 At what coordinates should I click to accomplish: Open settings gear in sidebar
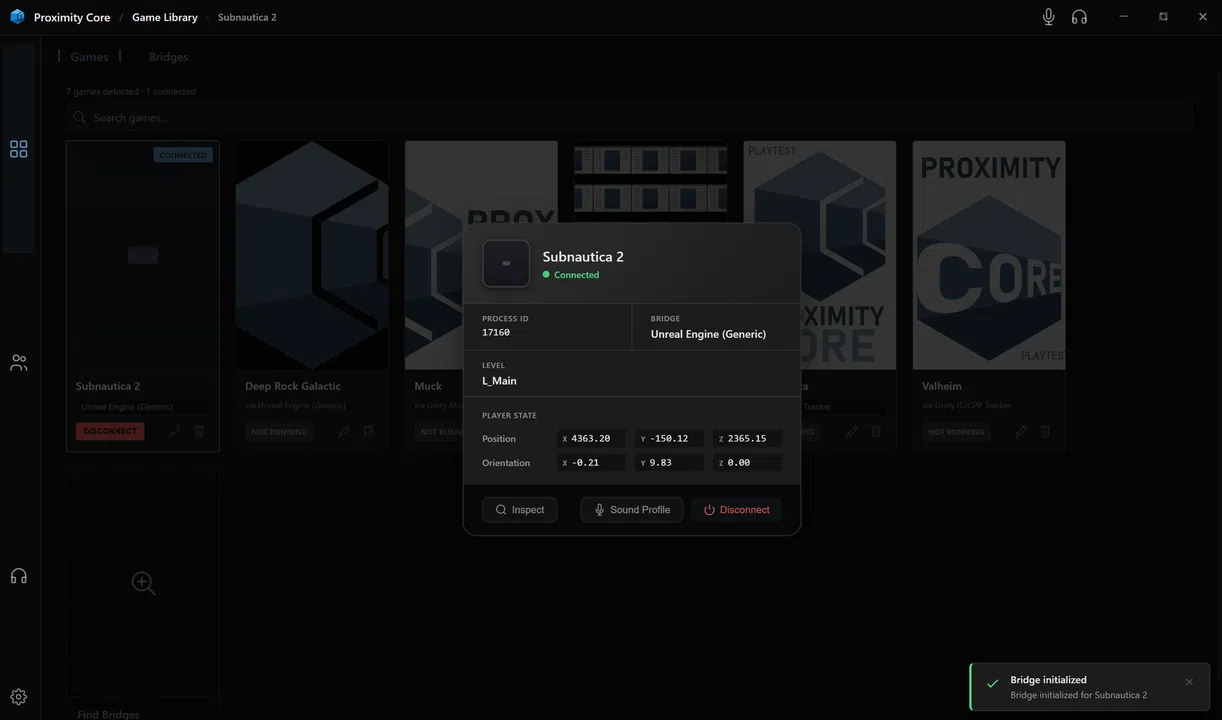tap(18, 697)
